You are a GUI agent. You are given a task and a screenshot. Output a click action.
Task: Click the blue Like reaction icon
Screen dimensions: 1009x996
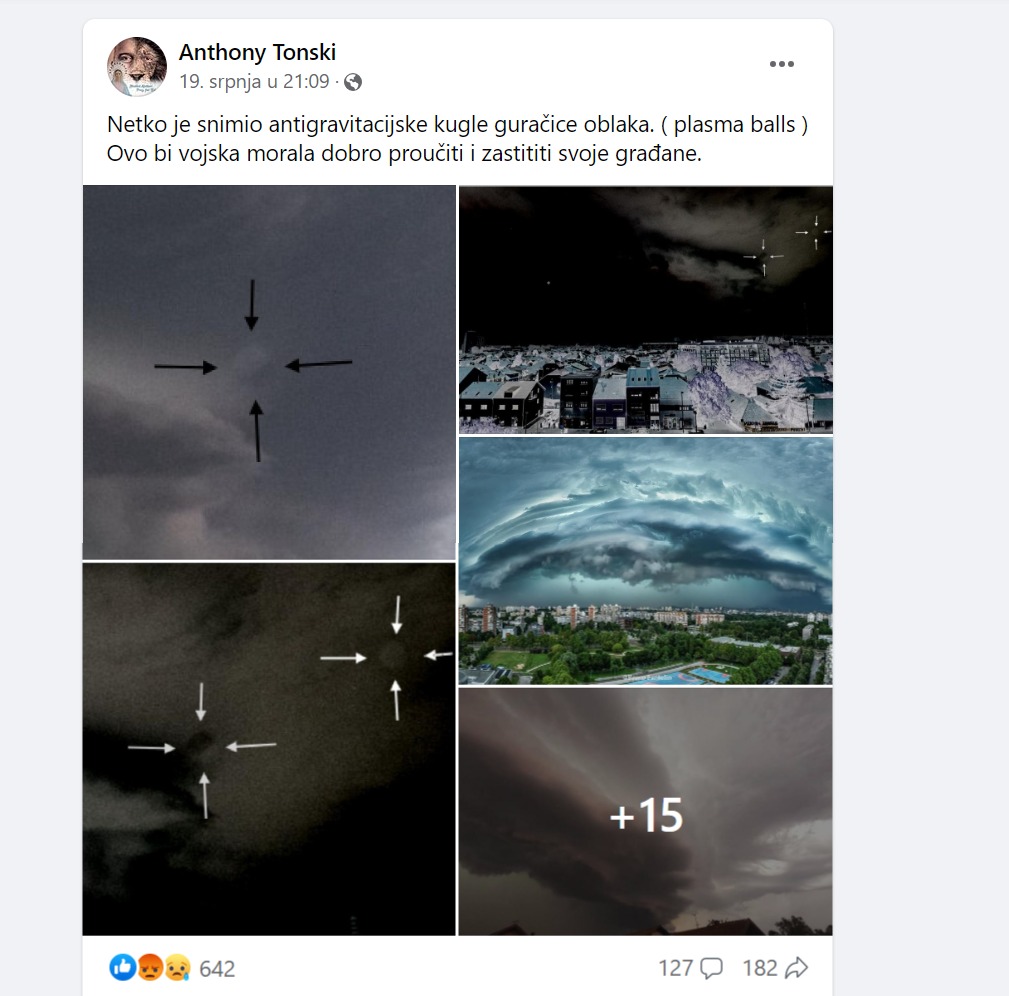click(x=122, y=967)
